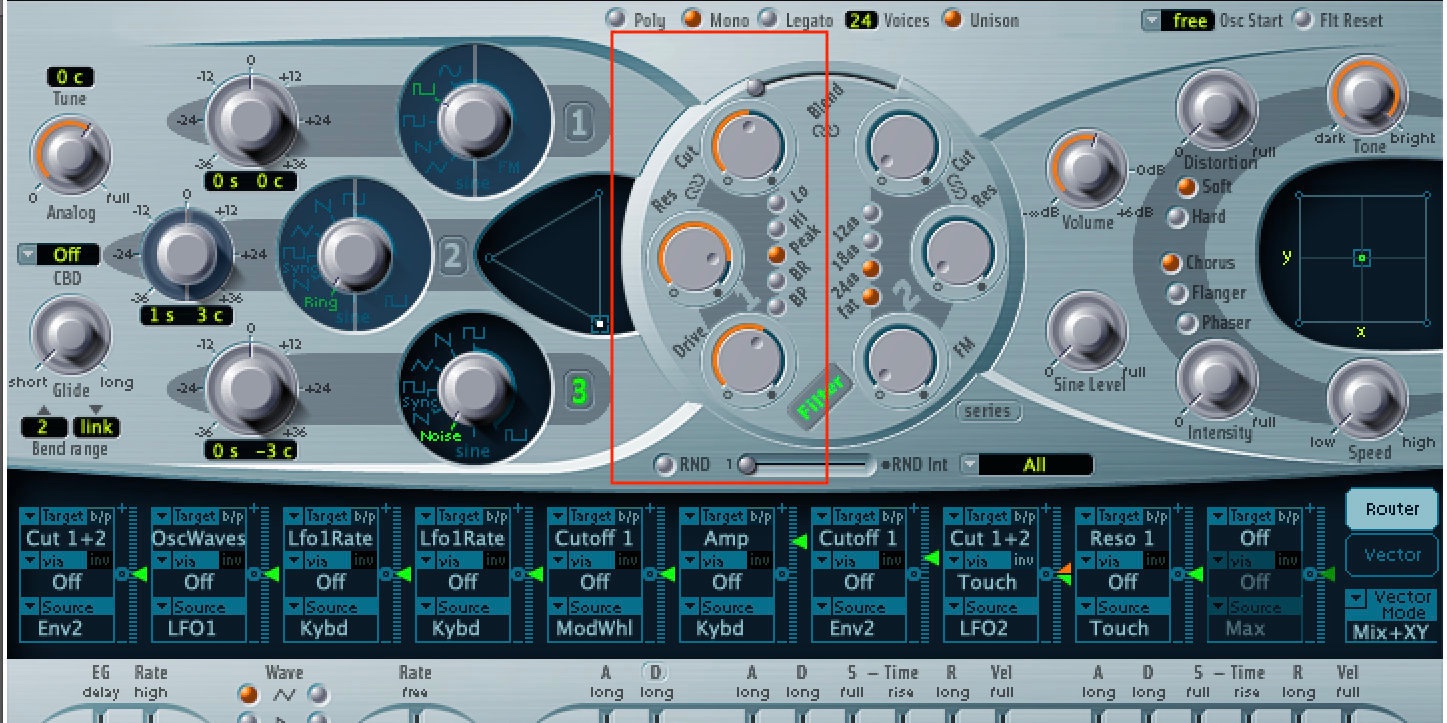Image resolution: width=1447 pixels, height=723 pixels.
Task: Click the green Oscillator 3 button
Action: click(x=580, y=392)
